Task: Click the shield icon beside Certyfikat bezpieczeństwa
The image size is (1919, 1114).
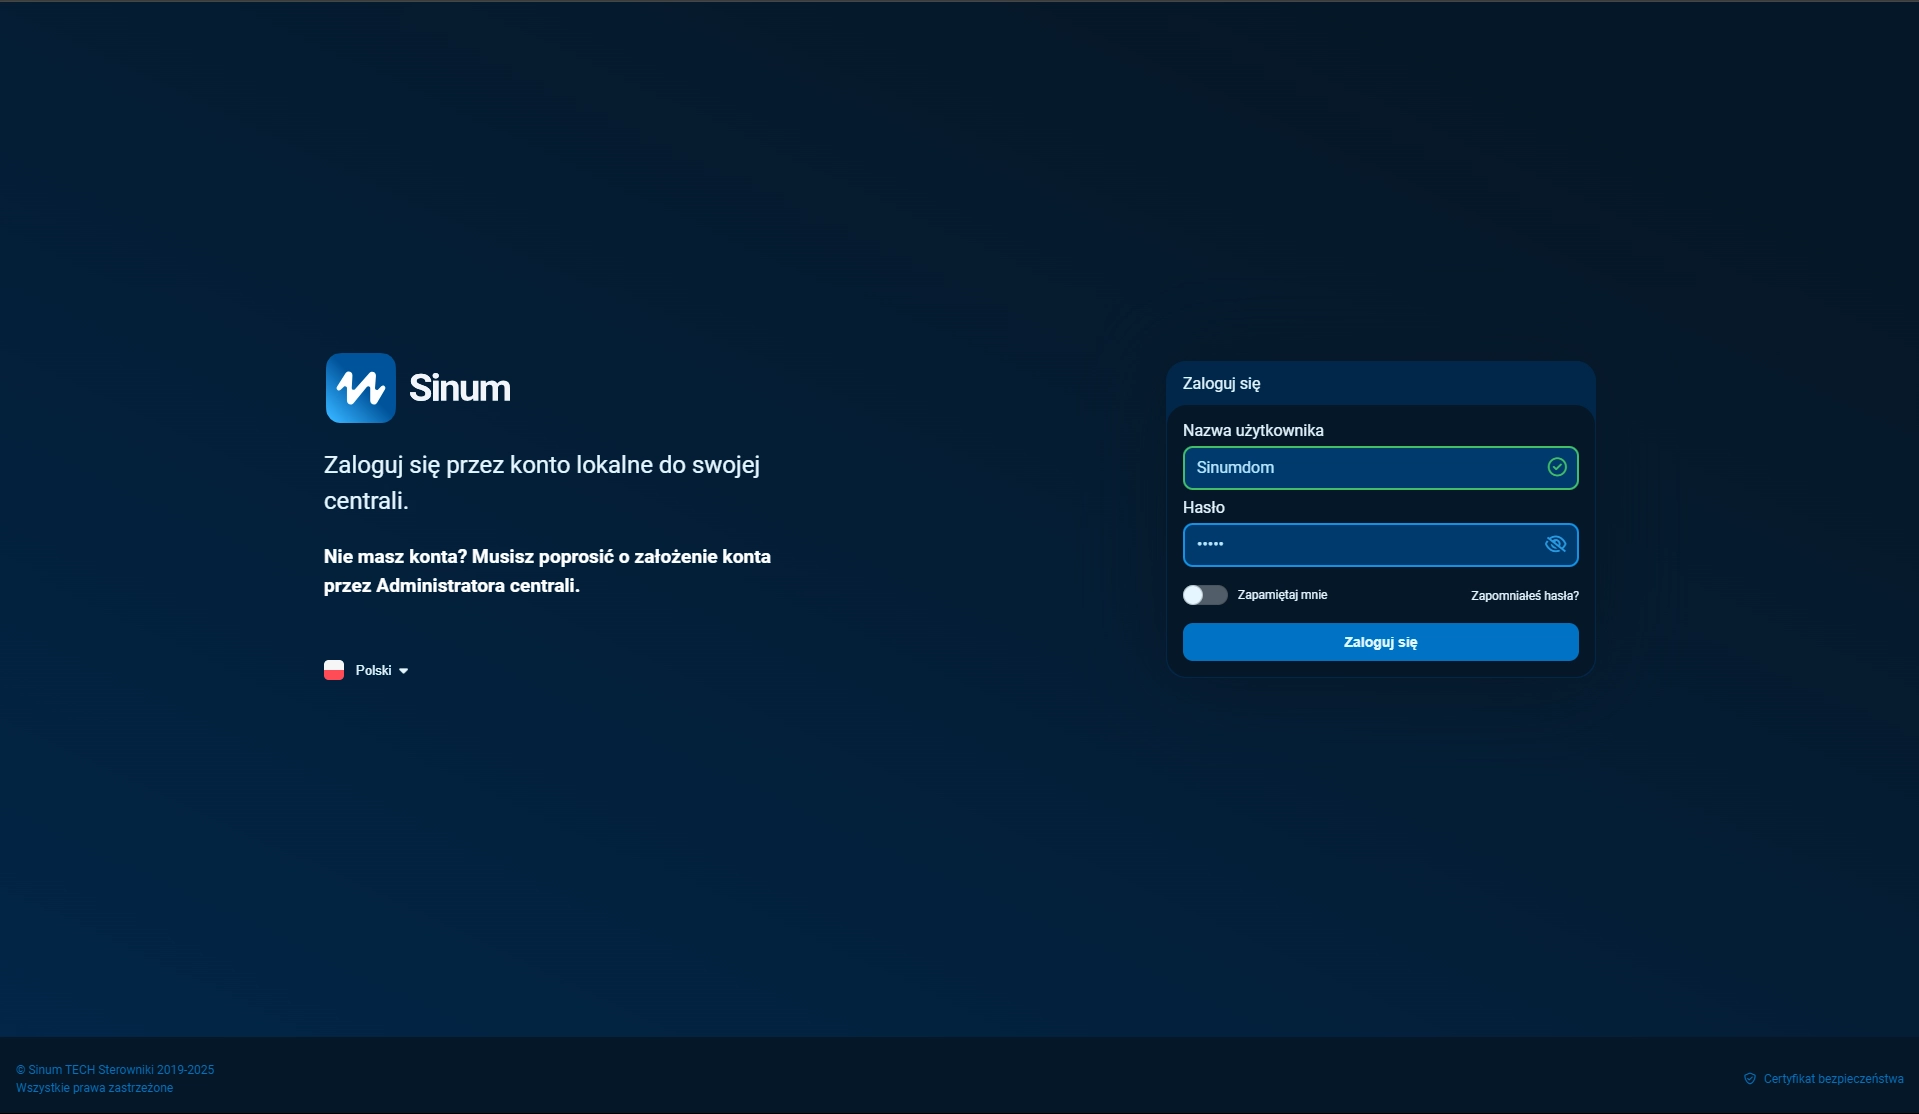Action: click(x=1749, y=1079)
